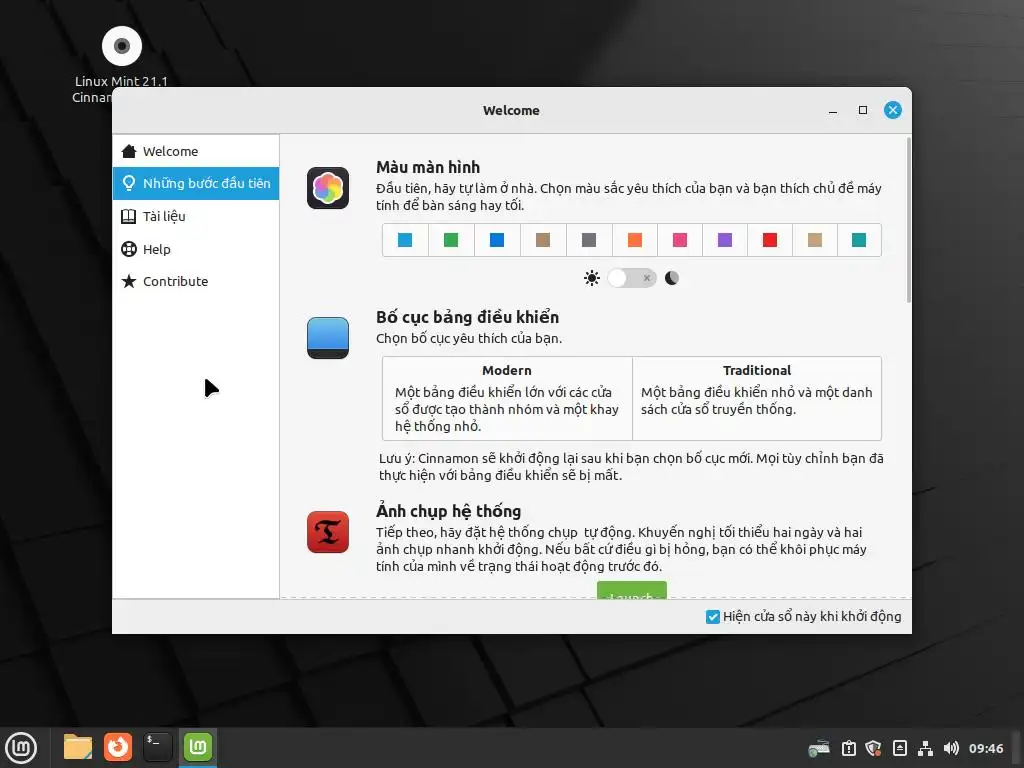This screenshot has height=768, width=1024.
Task: Click the sun light-mode icon
Action: pos(592,278)
